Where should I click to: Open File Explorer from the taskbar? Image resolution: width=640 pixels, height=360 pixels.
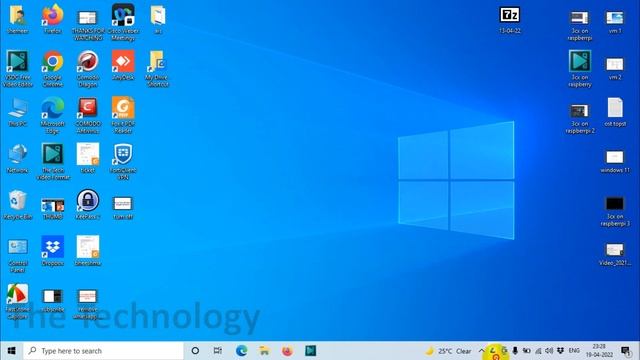coord(264,351)
